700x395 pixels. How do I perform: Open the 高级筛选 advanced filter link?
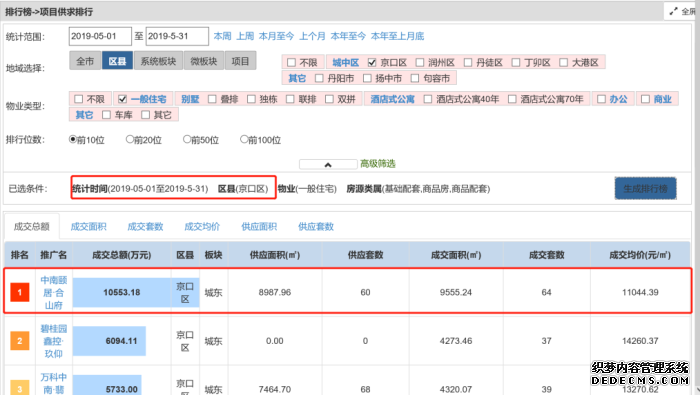(378, 164)
